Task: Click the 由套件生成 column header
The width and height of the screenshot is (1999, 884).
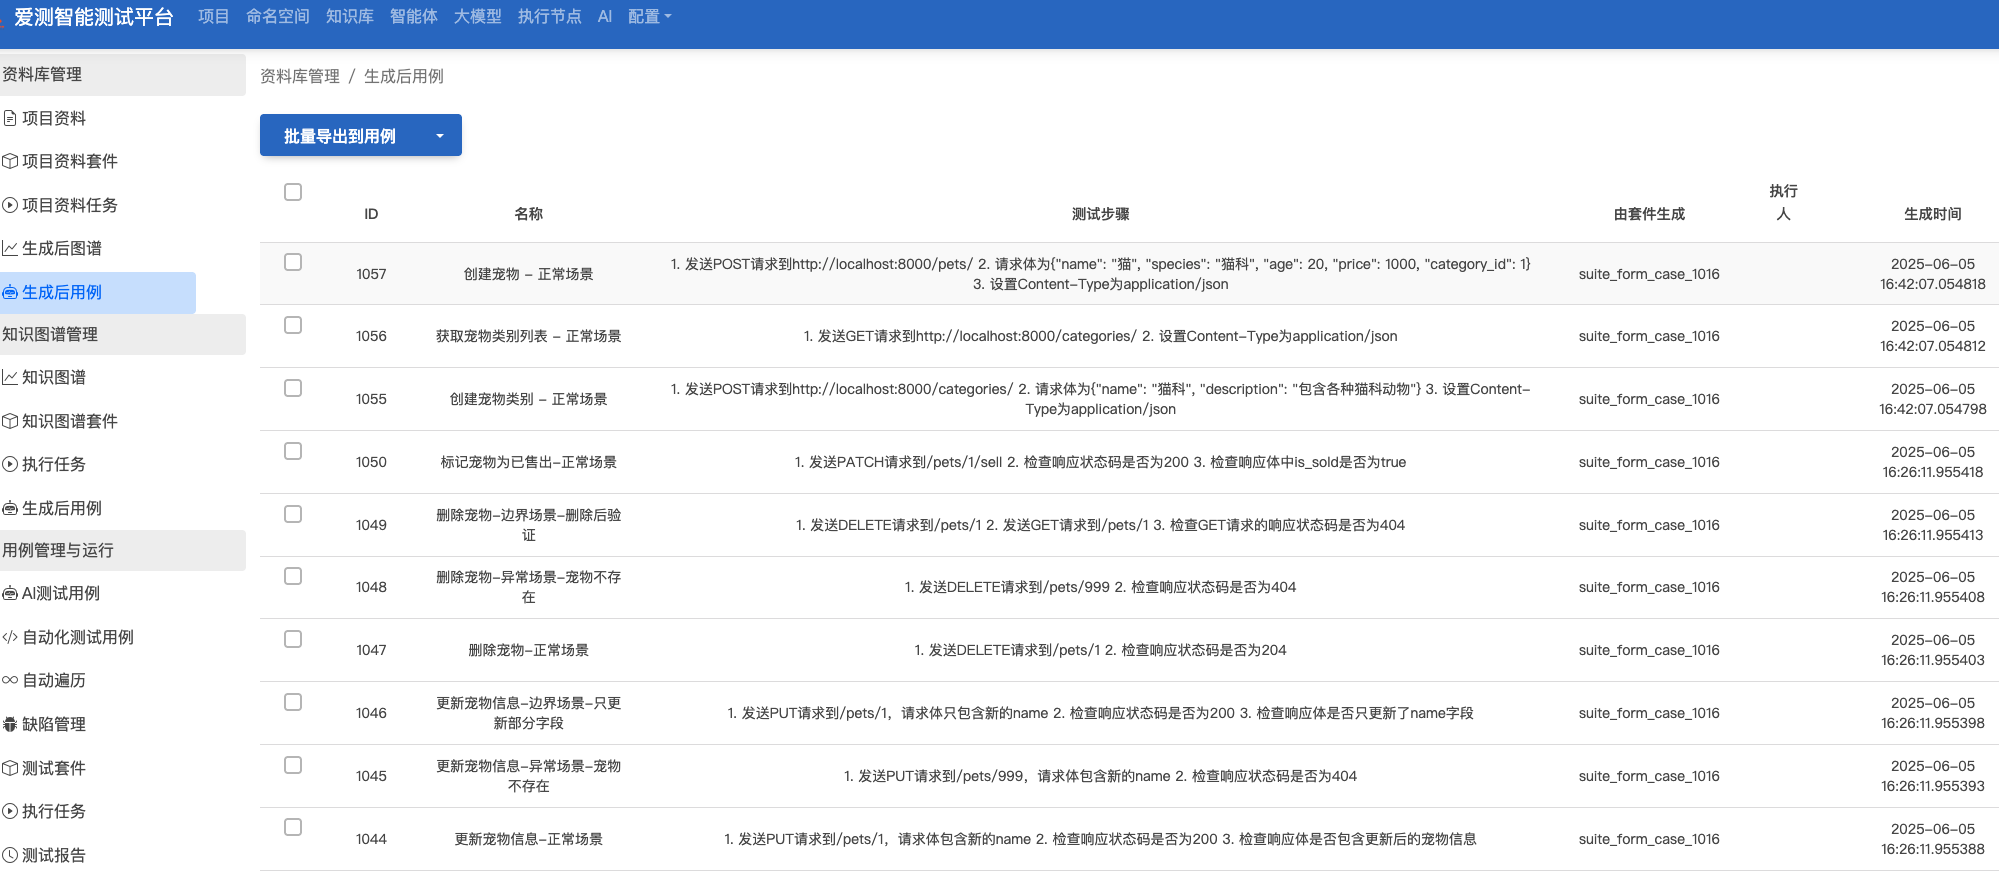Action: pos(1649,214)
